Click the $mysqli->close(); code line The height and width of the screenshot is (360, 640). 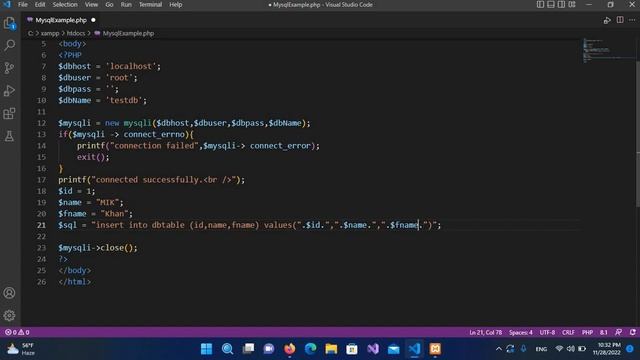pos(98,248)
